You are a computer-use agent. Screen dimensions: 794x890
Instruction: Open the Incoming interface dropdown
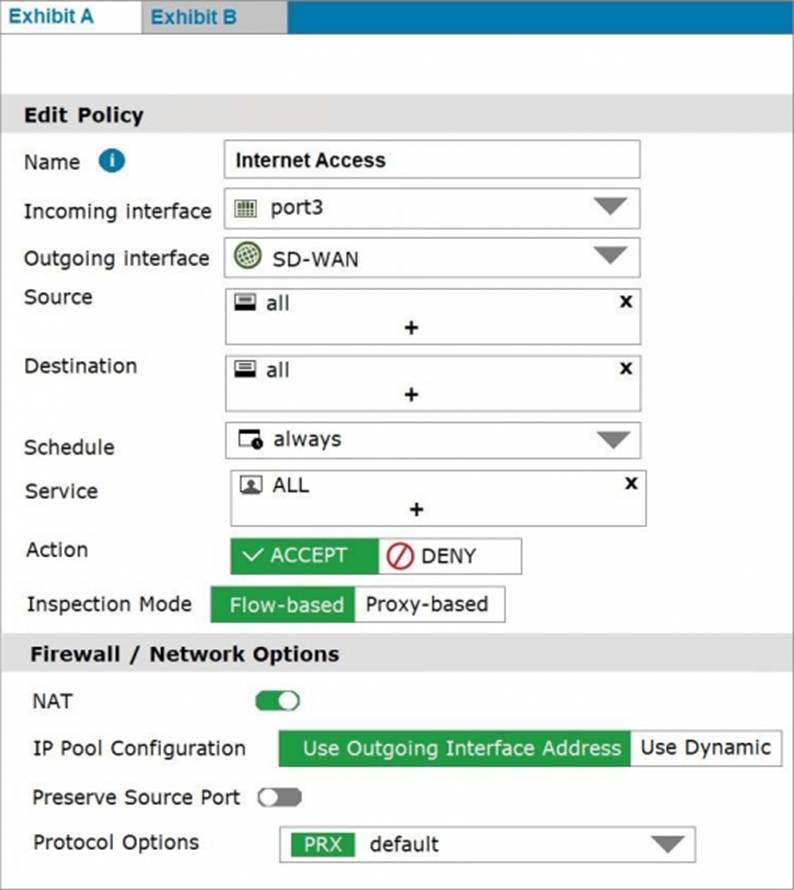(609, 208)
